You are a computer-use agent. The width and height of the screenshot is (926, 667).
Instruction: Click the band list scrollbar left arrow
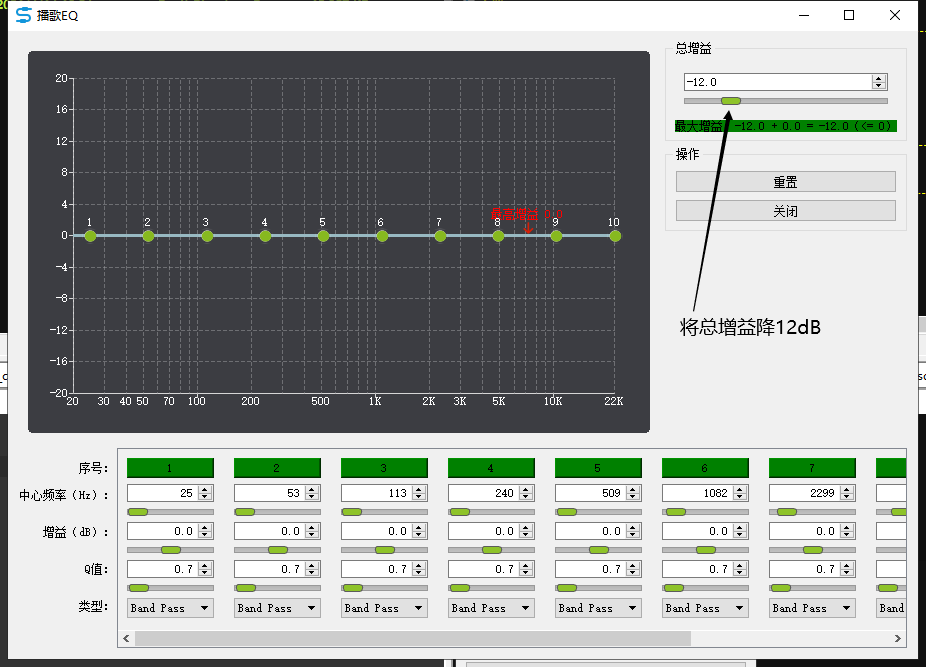click(126, 639)
